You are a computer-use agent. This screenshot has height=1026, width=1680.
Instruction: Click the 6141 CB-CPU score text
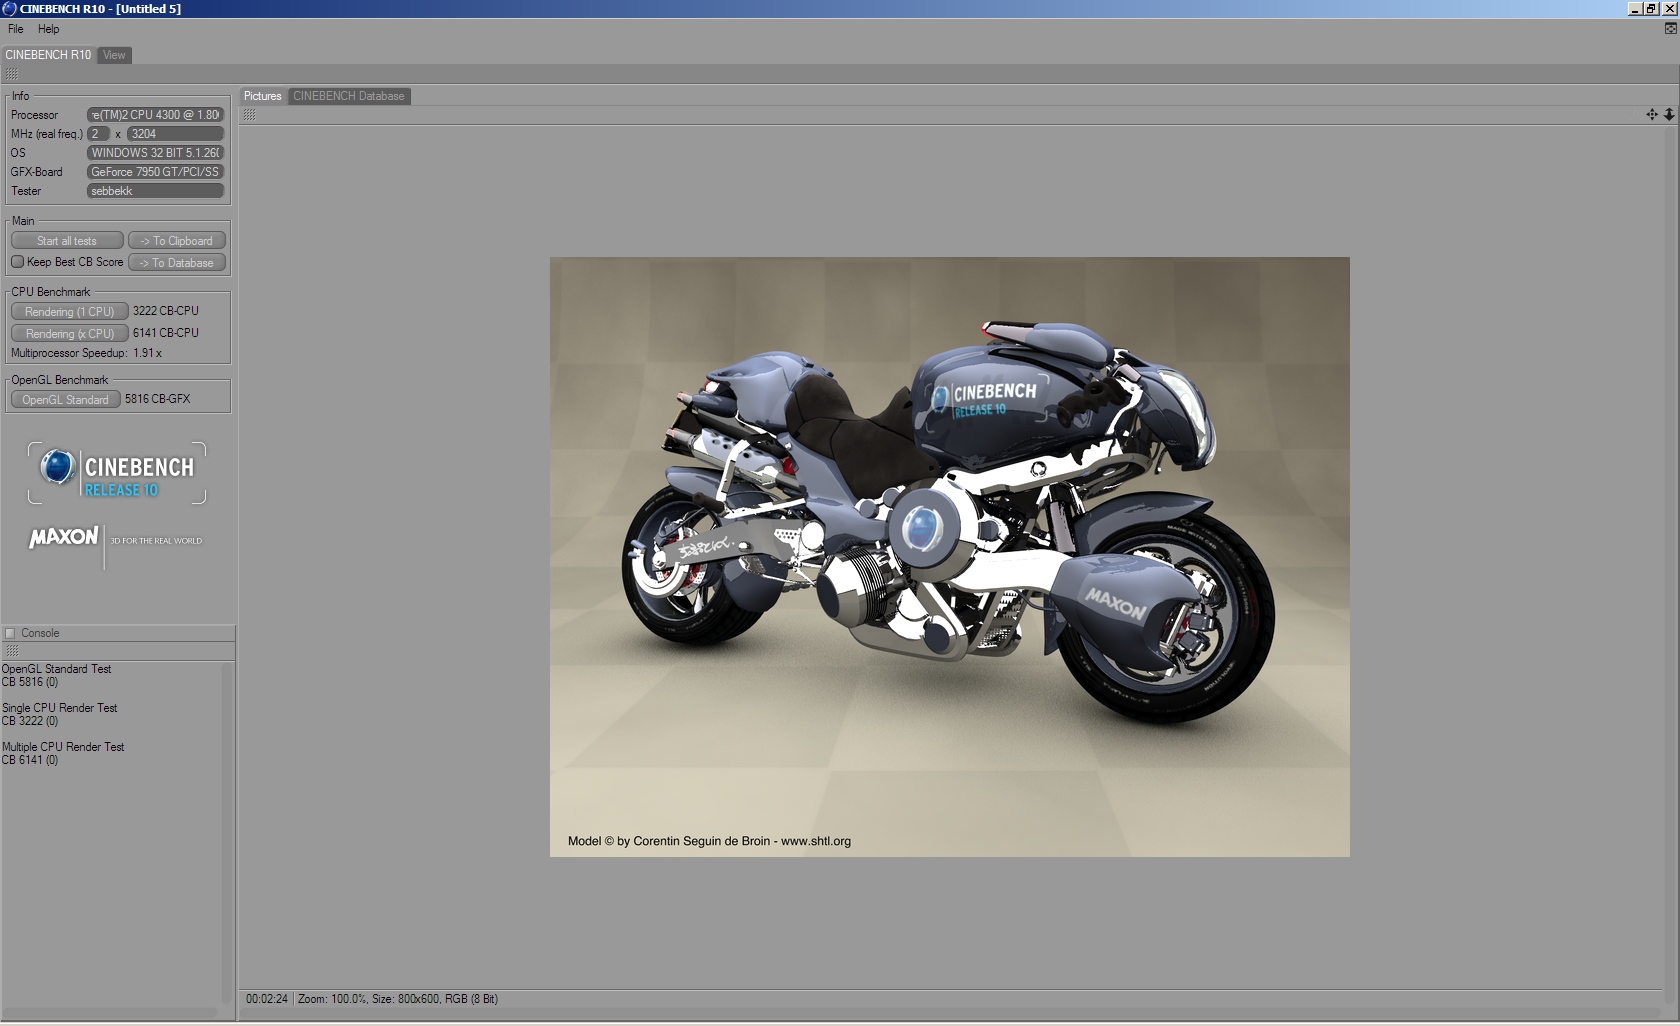[166, 333]
